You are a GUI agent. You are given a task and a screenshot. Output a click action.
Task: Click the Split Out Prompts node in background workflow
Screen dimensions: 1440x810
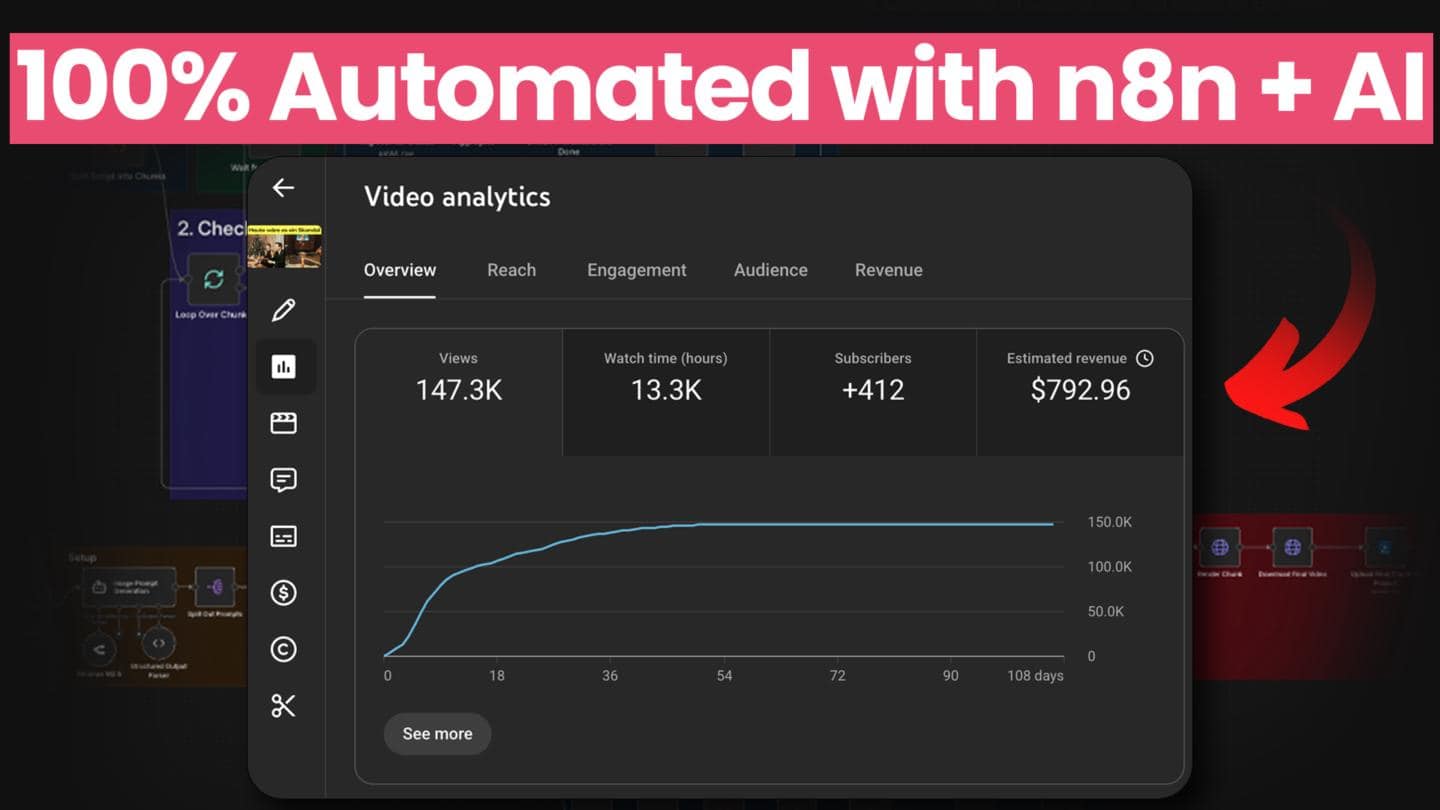click(215, 586)
